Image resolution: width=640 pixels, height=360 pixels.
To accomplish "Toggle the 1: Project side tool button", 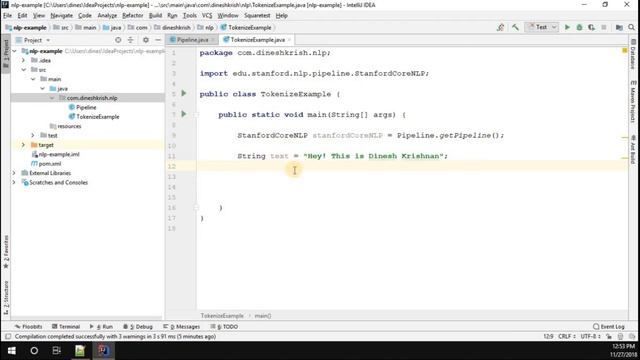I will click(6, 53).
